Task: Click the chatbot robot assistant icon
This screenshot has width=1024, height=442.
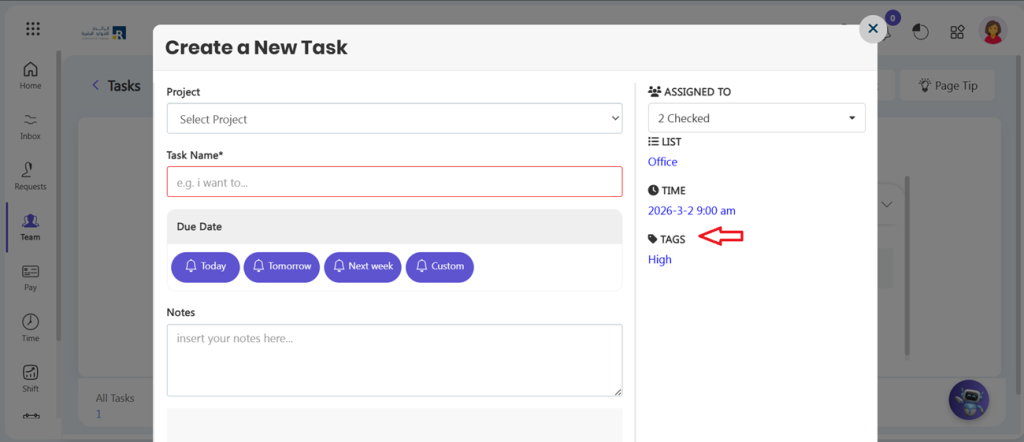Action: (968, 400)
